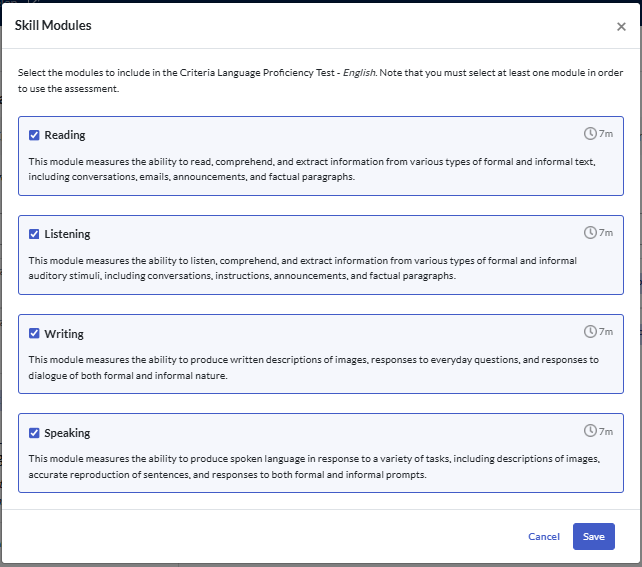Screen dimensions: 642x567
Task: Close the Skill Modules dialog
Action: (621, 27)
